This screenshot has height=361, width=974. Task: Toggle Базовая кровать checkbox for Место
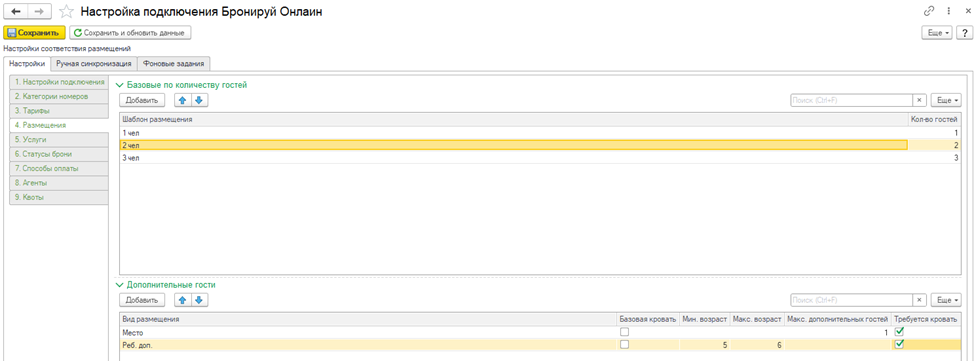[624, 332]
